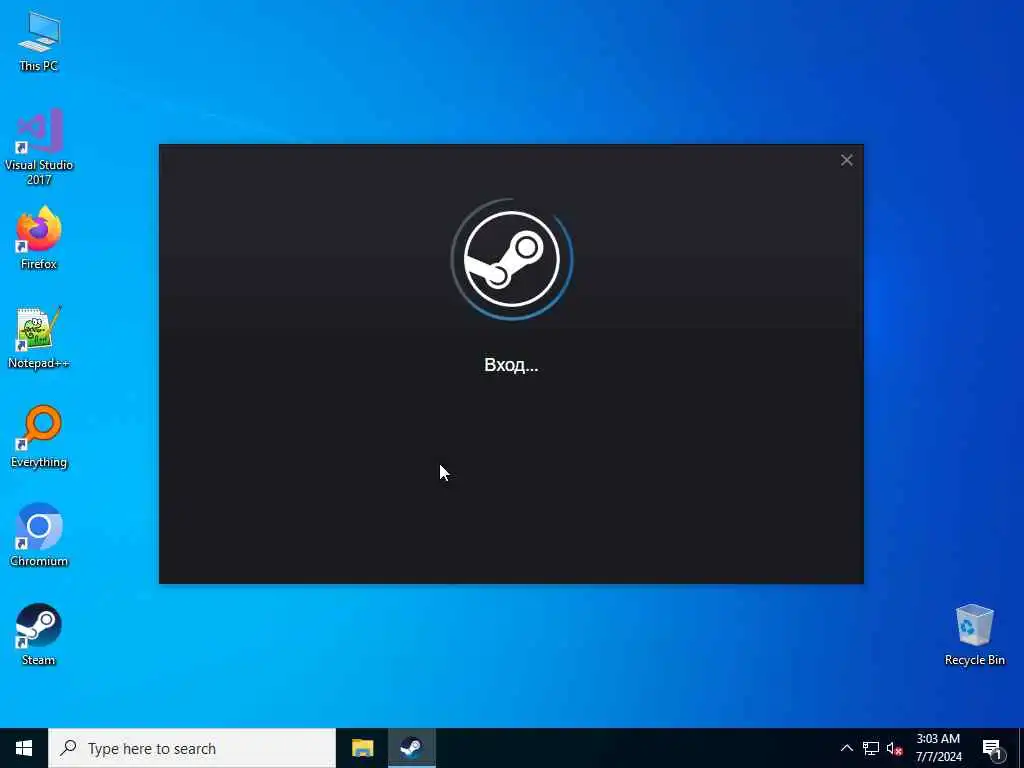Open the clock showing 3:03 AM
The height and width of the screenshot is (768, 1024).
point(938,748)
